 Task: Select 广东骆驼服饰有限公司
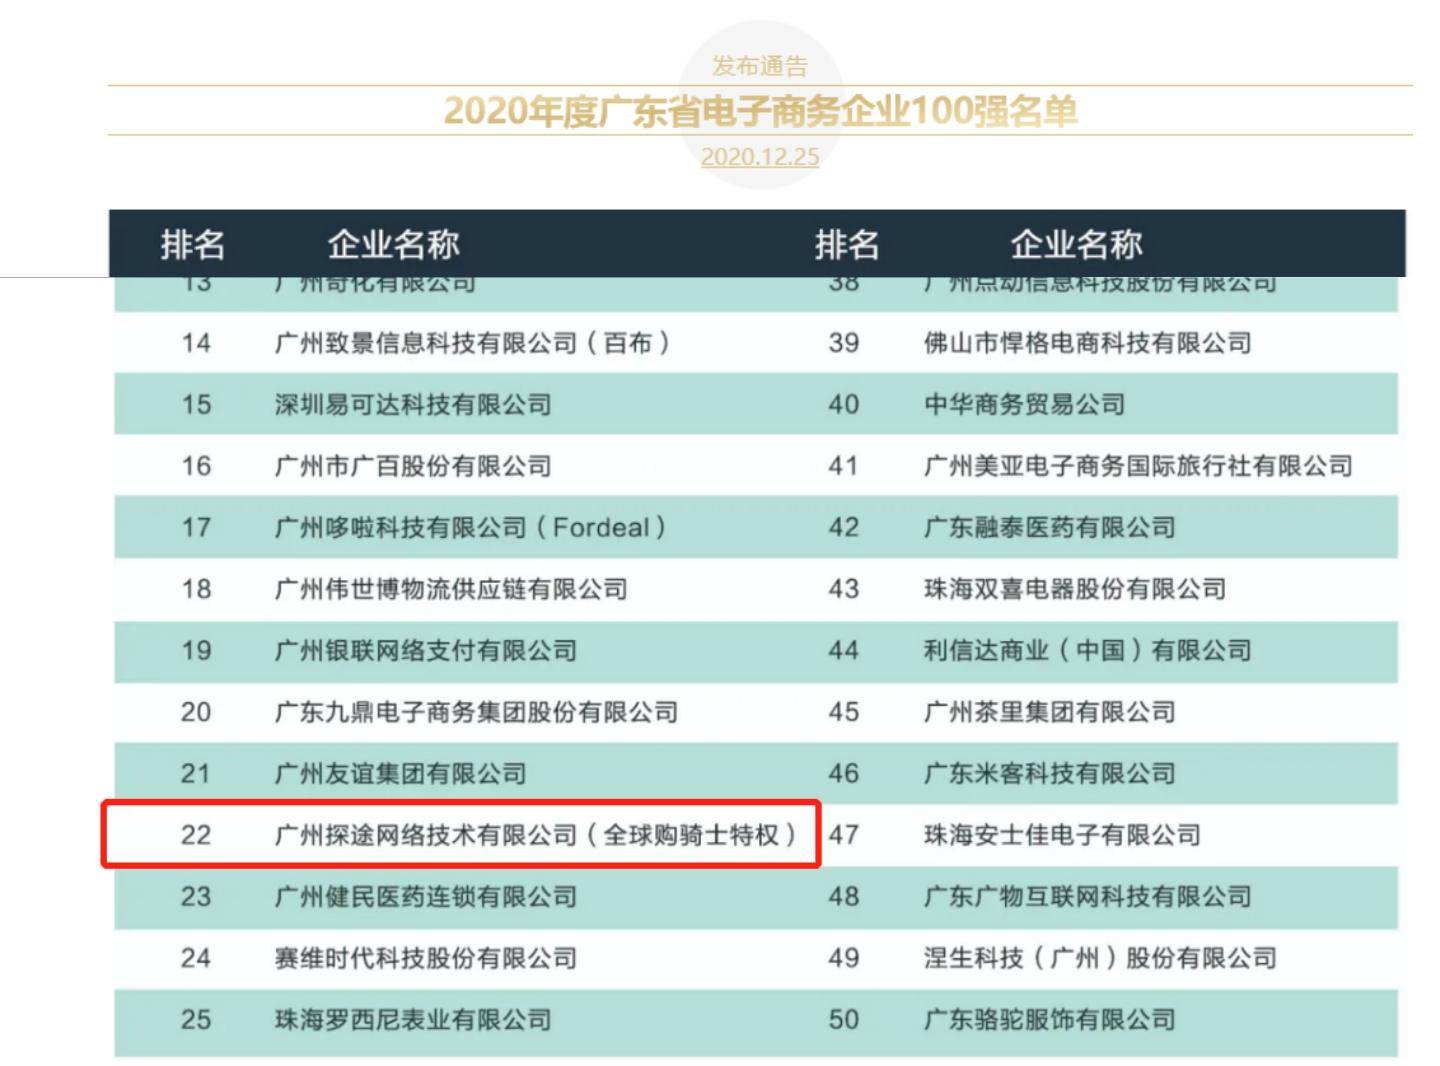1050,1020
